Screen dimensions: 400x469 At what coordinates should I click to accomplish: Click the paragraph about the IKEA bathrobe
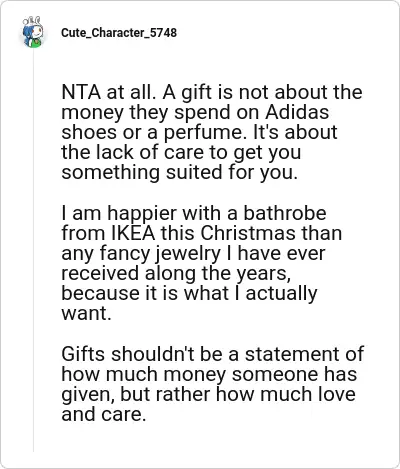pos(201,263)
